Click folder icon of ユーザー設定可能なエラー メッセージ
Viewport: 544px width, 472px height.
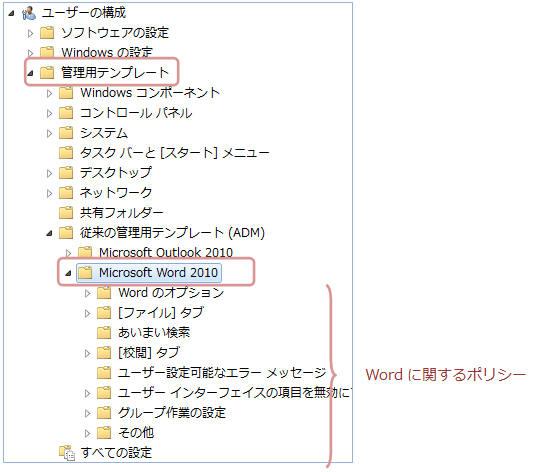click(x=104, y=373)
